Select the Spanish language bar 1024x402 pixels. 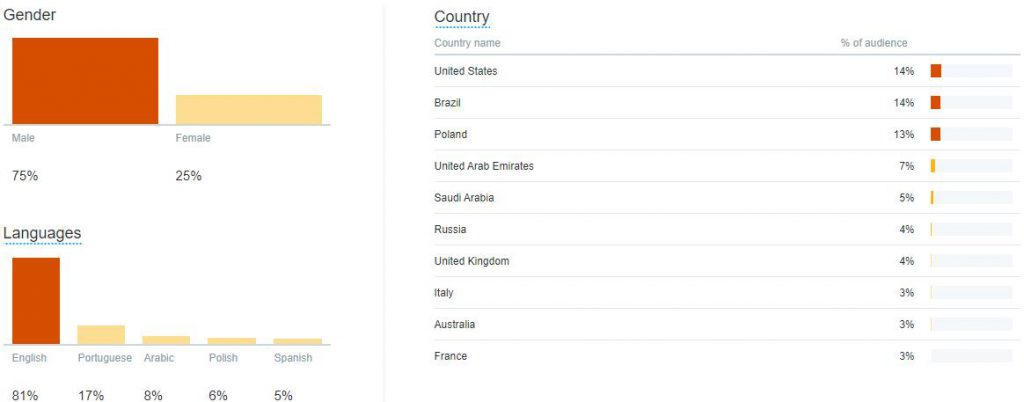(297, 341)
